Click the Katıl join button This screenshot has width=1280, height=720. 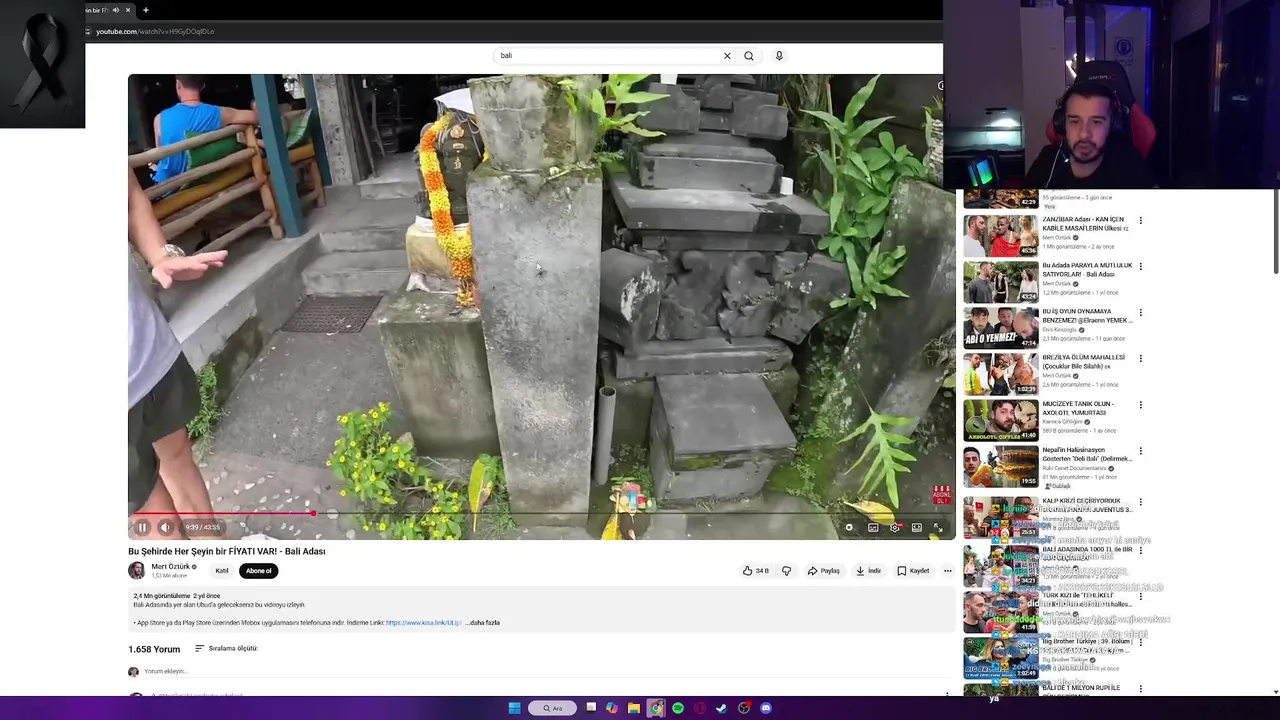222,571
